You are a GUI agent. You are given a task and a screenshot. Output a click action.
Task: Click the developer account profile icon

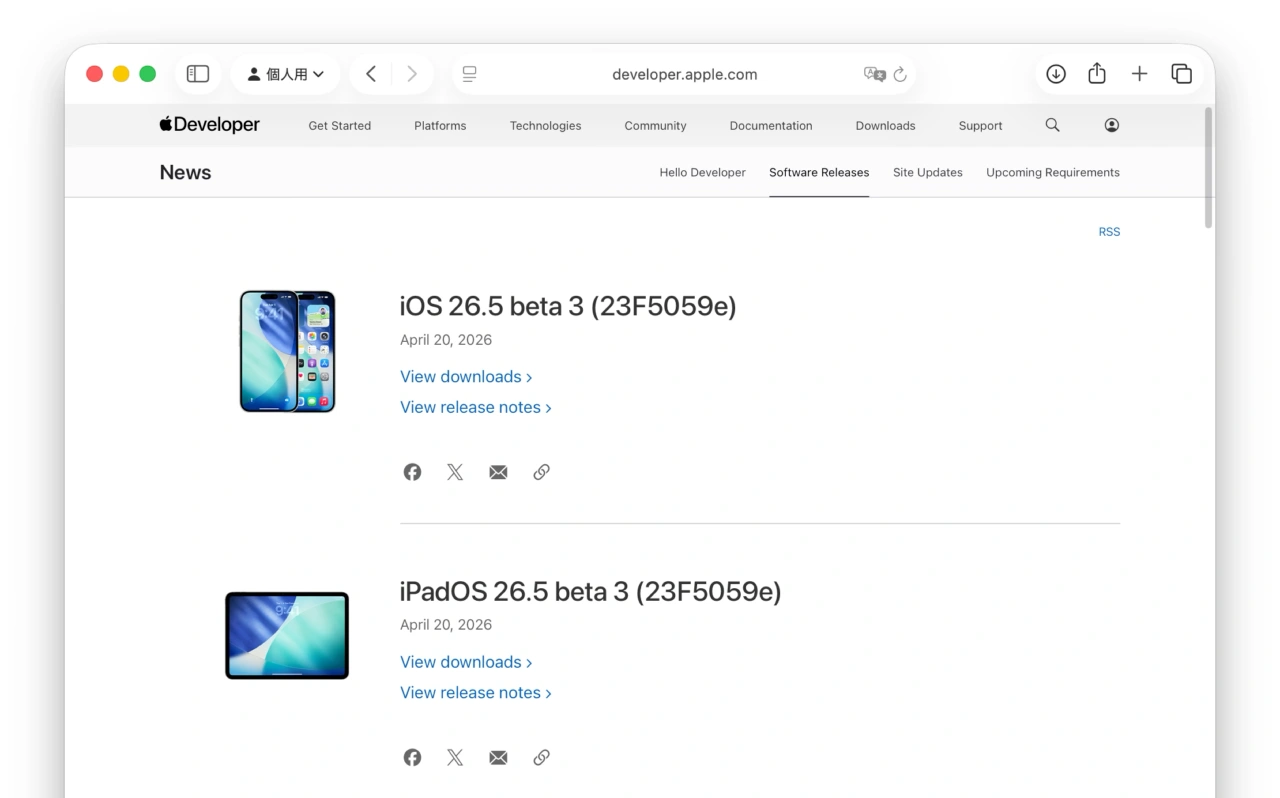[1111, 125]
